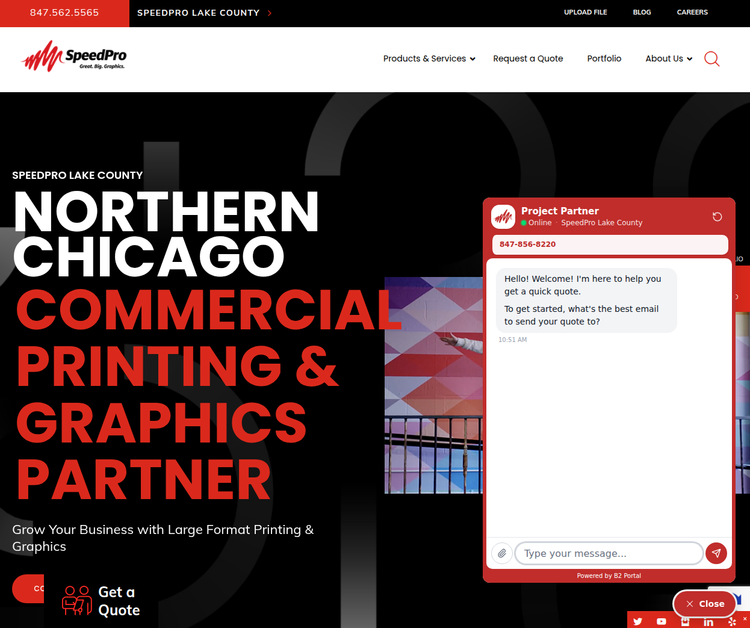This screenshot has height=628, width=750.
Task: Click the Get a Quote floating button
Action: coord(101,601)
